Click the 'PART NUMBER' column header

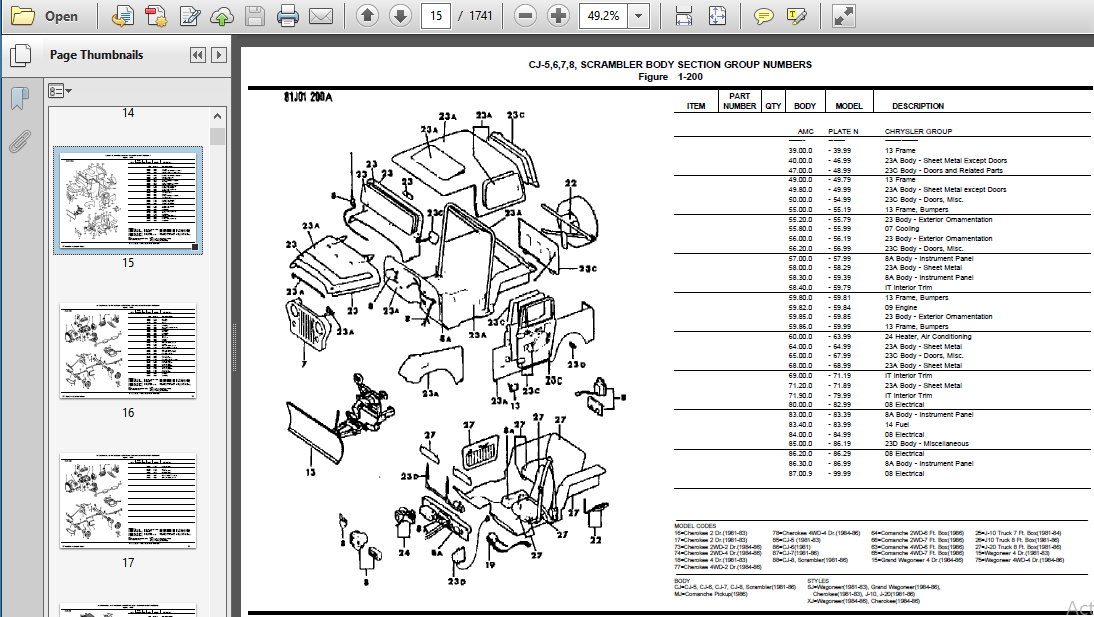740,101
